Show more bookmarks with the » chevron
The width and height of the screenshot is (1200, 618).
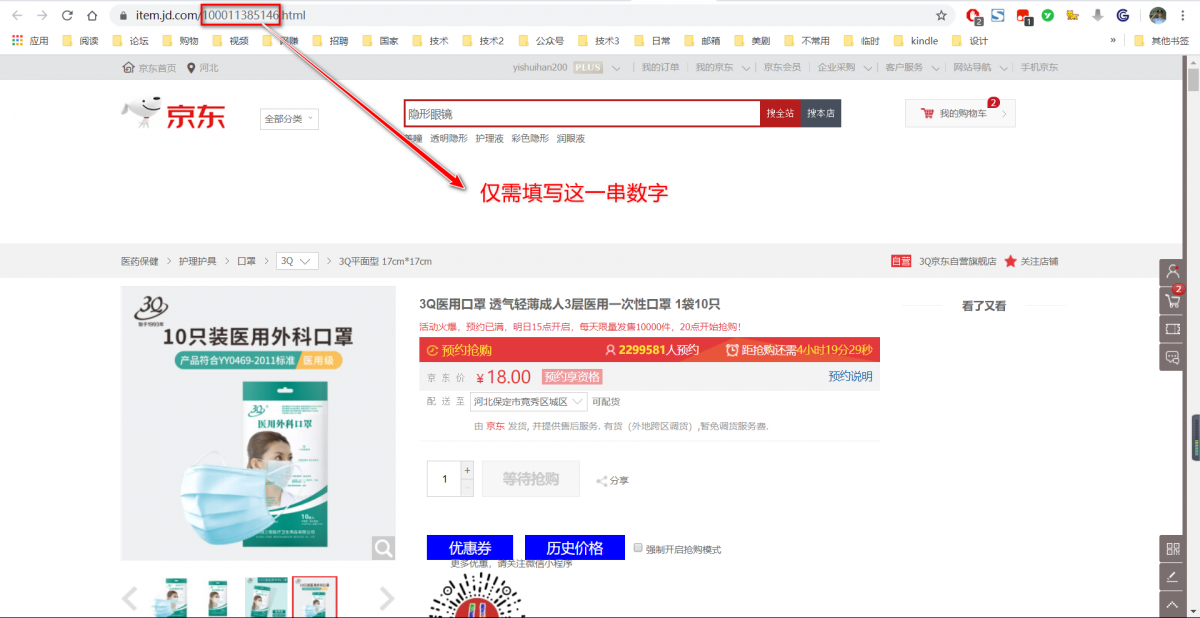(1113, 41)
